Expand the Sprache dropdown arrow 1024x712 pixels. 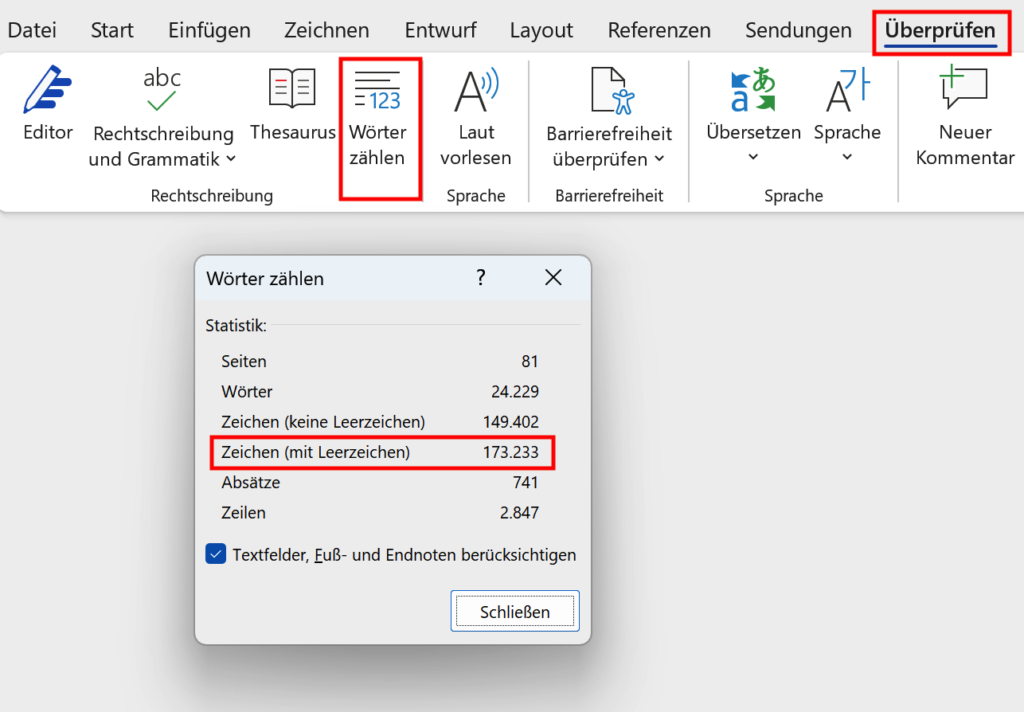847,157
